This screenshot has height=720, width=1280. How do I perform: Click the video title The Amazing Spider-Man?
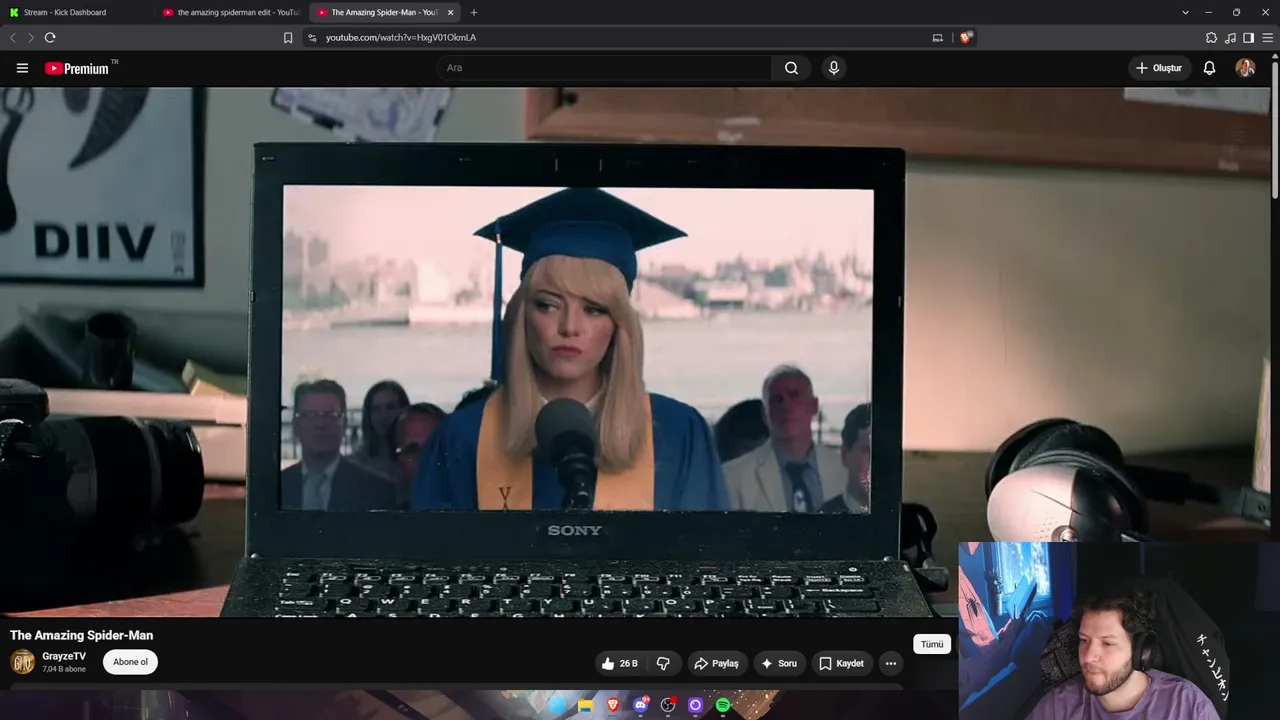(81, 635)
